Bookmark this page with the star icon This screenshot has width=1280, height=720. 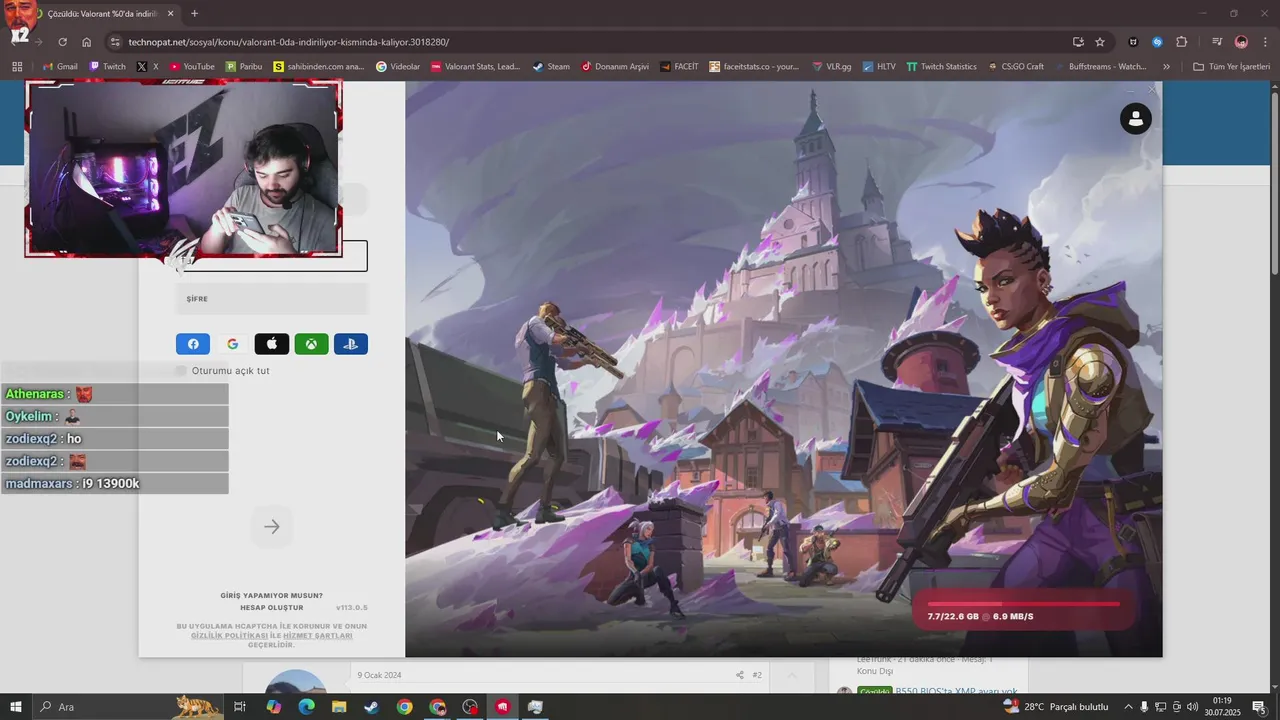[1100, 42]
